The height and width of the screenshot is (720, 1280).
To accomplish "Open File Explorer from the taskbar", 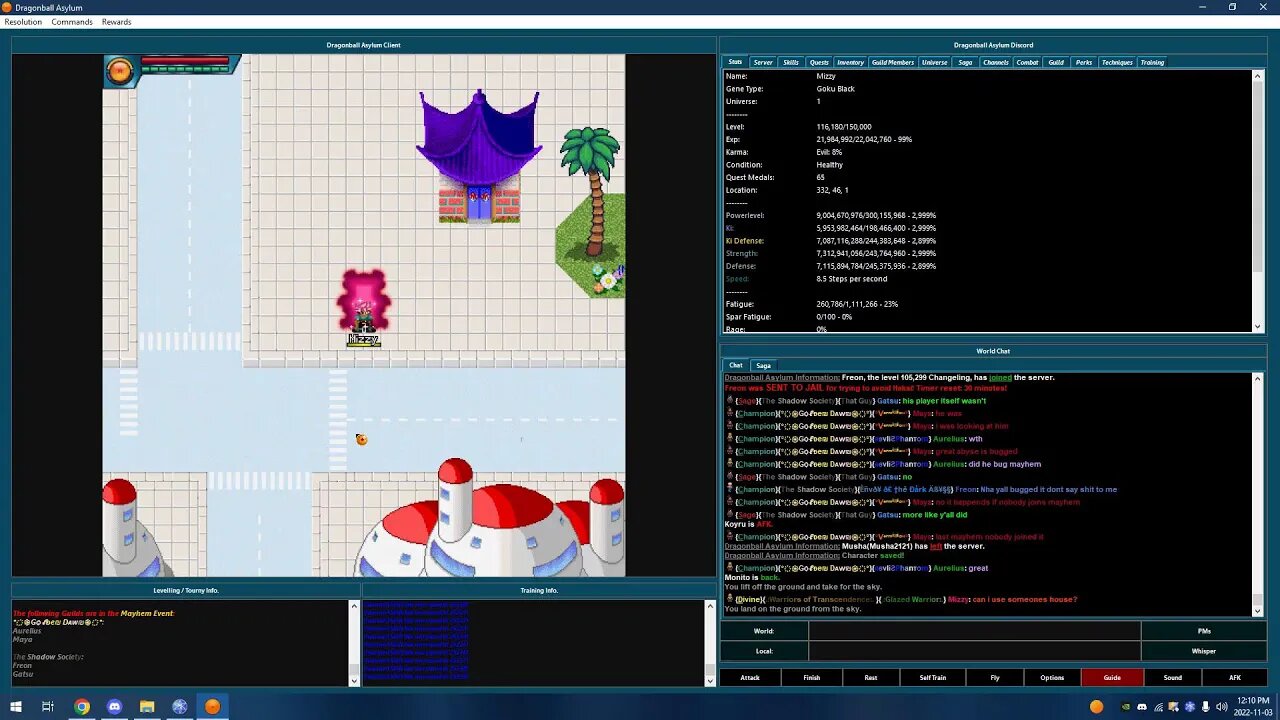I will pos(147,706).
